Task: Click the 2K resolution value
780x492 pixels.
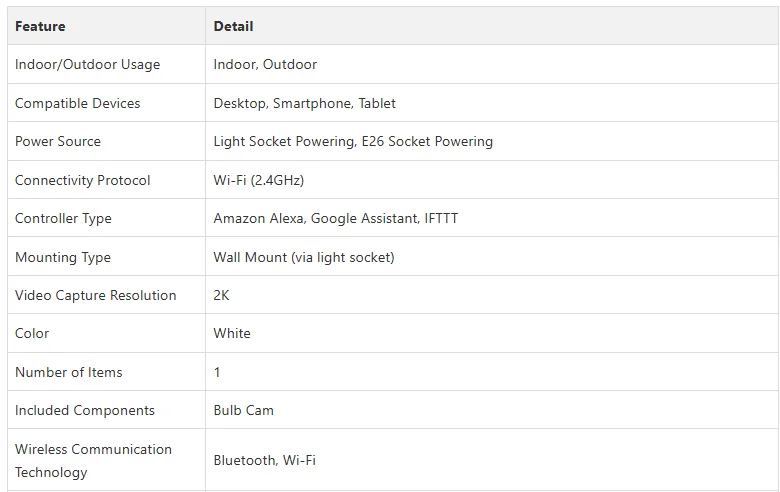Action: (x=221, y=295)
